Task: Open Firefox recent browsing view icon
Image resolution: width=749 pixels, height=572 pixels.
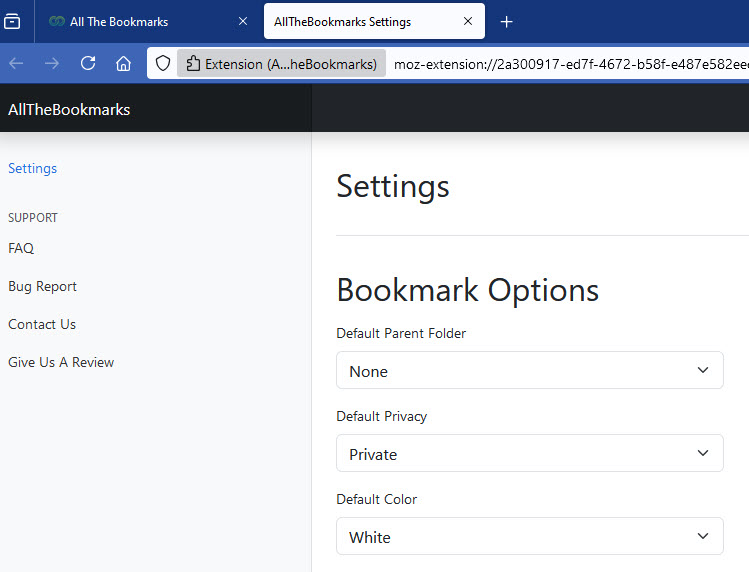Action: point(12,22)
